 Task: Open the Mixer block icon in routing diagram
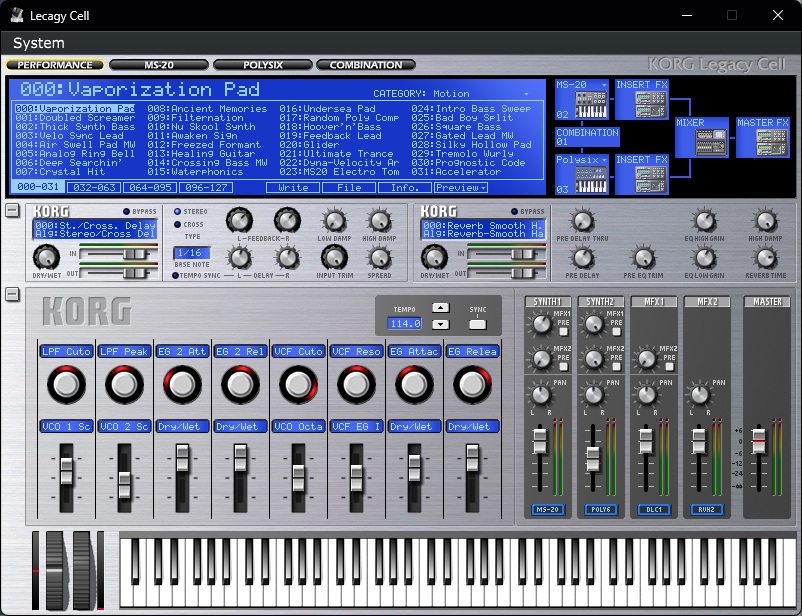pyautogui.click(x=711, y=142)
